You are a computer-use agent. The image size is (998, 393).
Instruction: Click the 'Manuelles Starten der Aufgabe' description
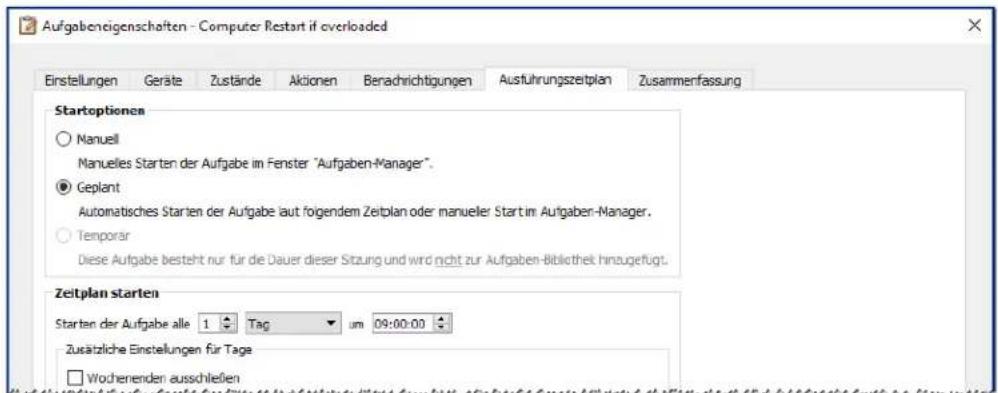pos(256,164)
